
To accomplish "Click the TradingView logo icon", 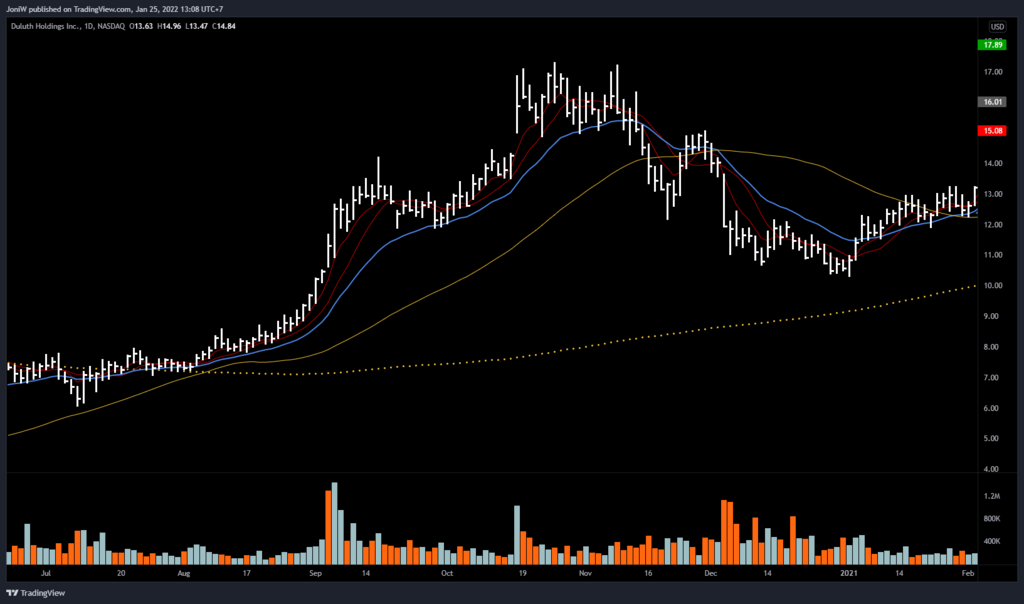I will pyautogui.click(x=14, y=592).
